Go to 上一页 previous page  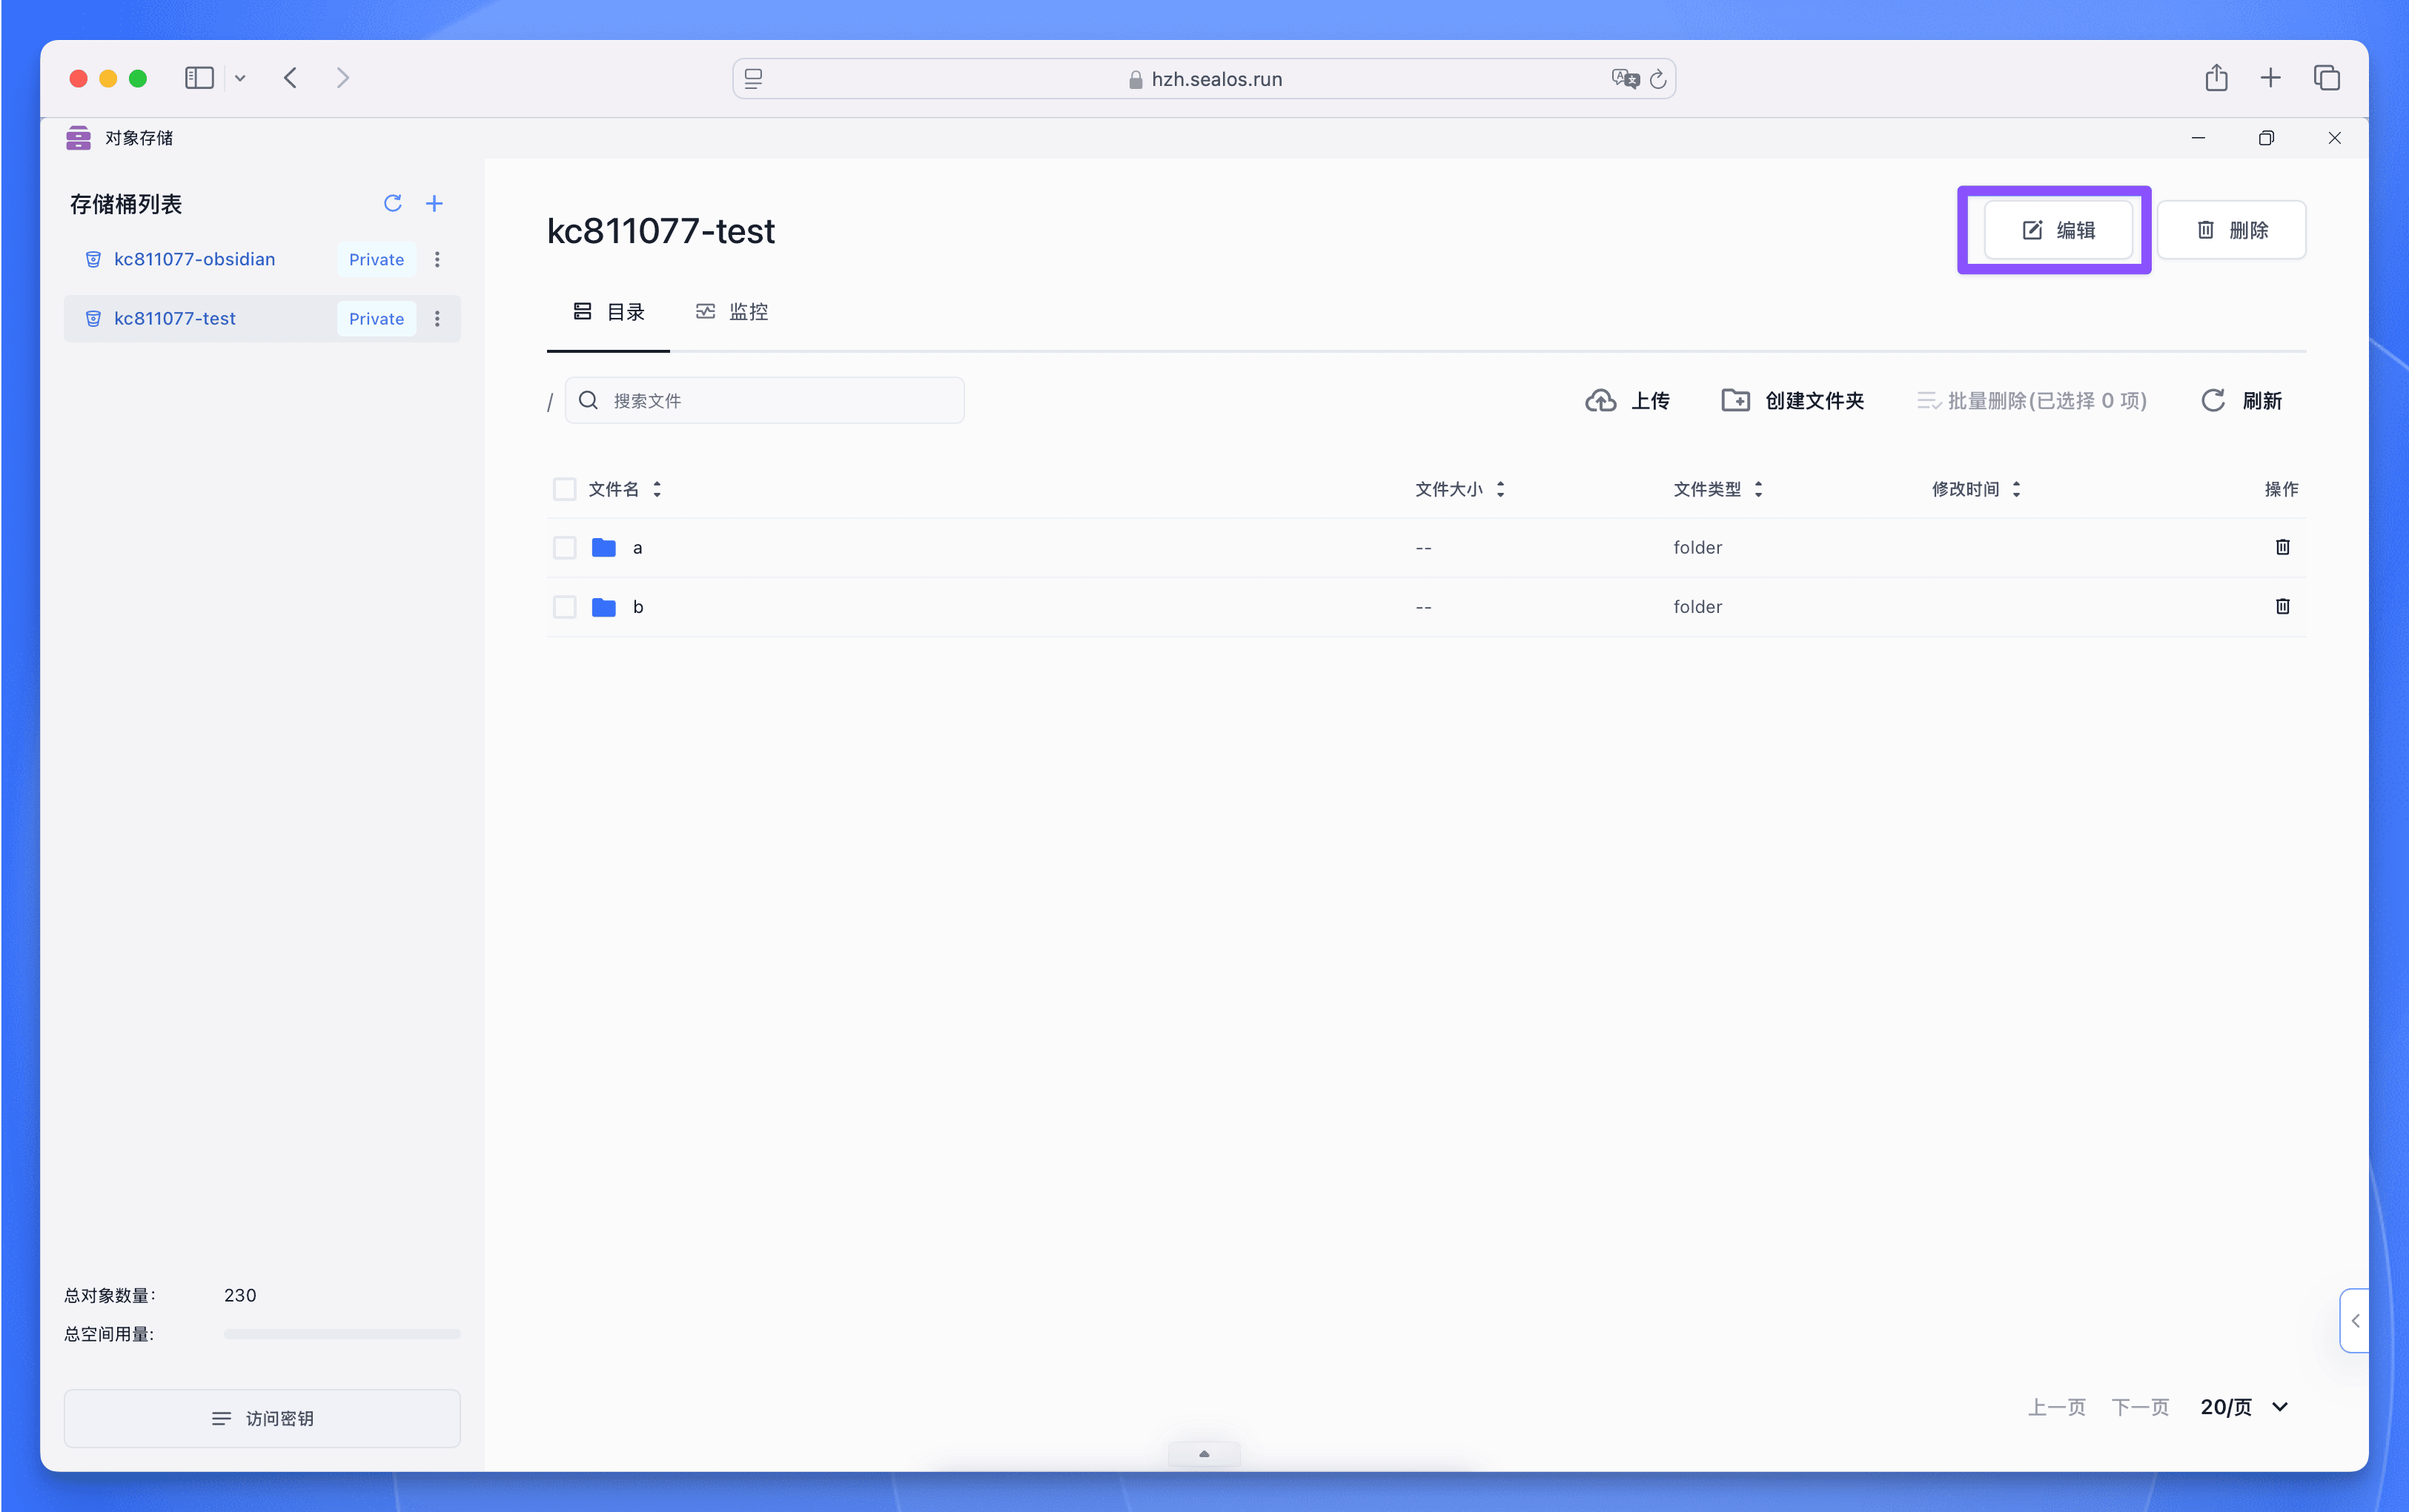[x=2056, y=1407]
